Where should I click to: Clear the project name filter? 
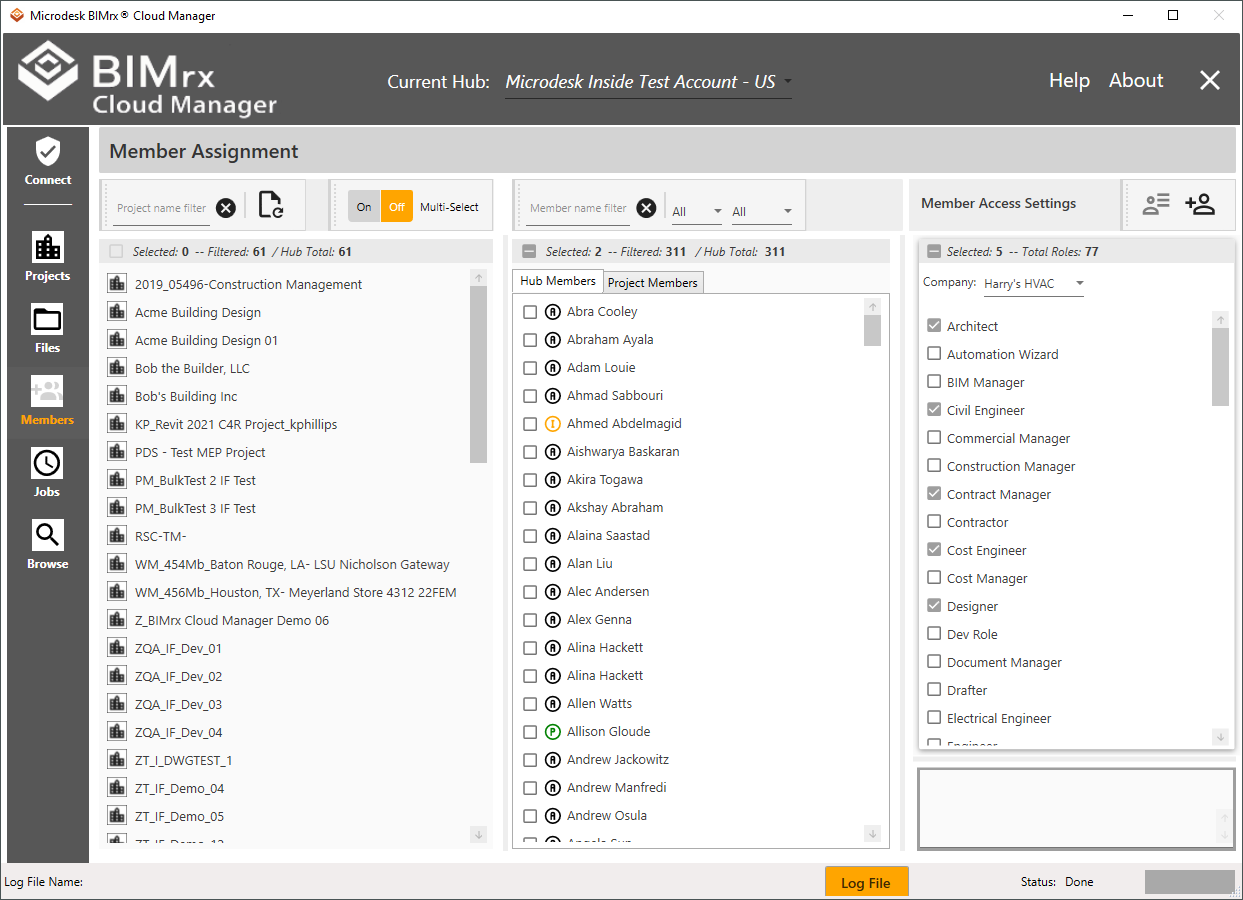(x=226, y=208)
